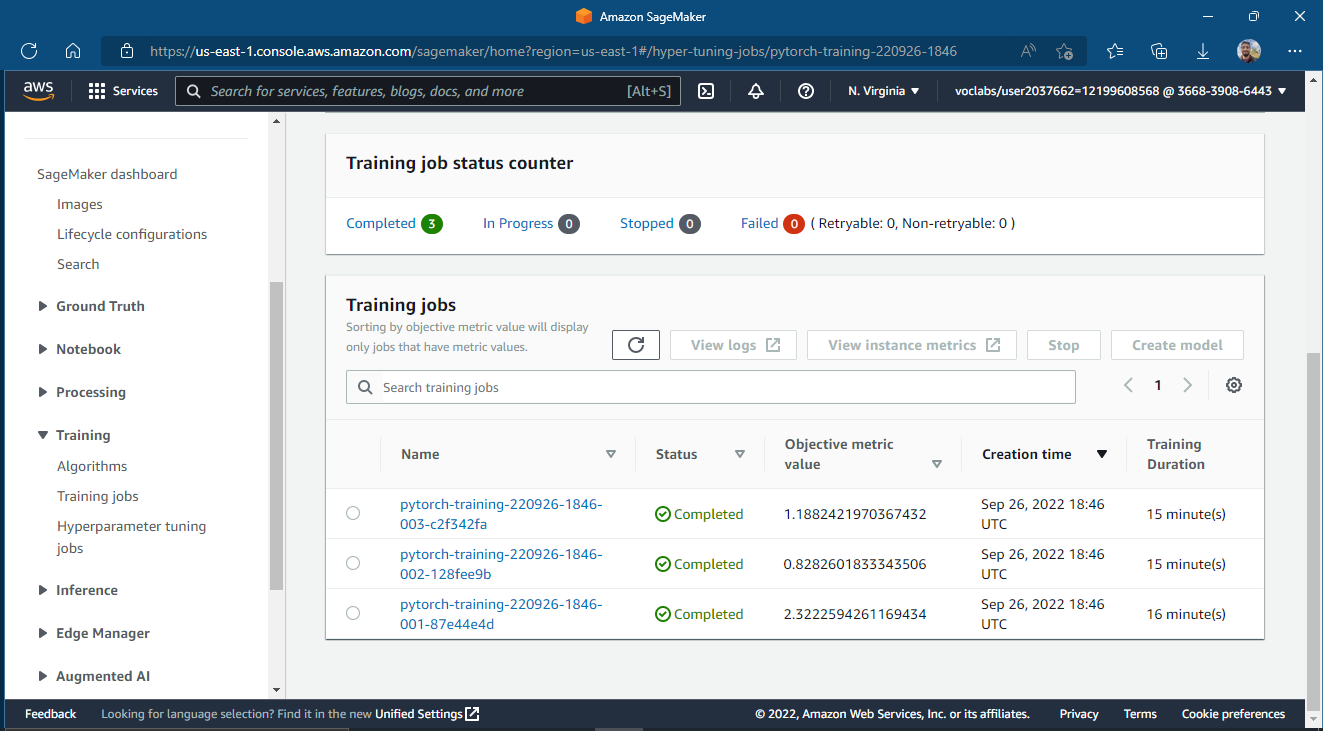Click the Search training jobs field

point(711,387)
